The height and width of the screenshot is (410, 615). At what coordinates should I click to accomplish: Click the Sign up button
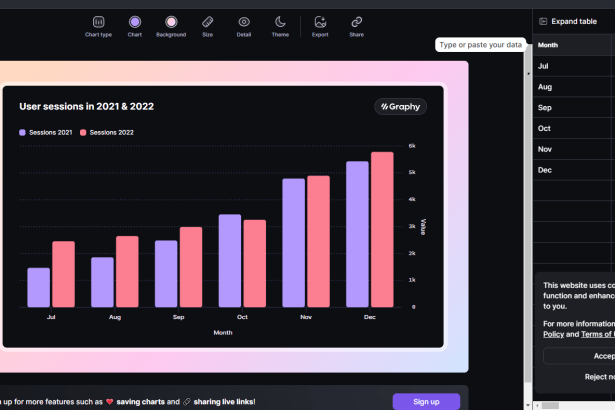coord(426,401)
